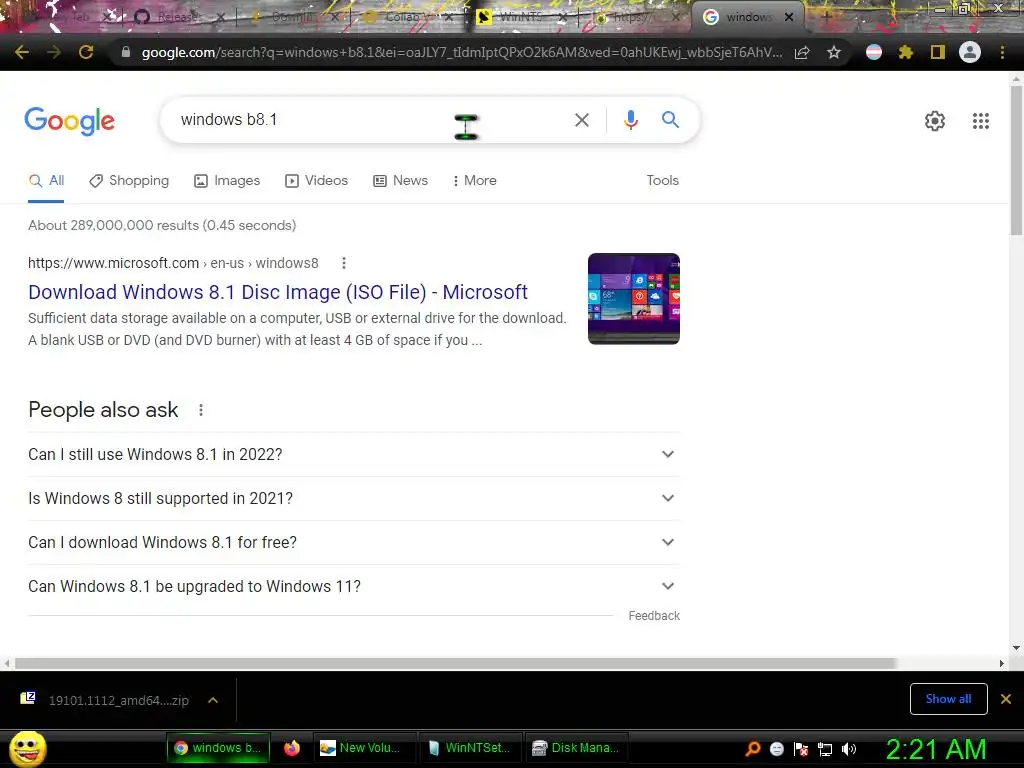Open the Chrome profile avatar
This screenshot has height=768, width=1024.
point(969,52)
